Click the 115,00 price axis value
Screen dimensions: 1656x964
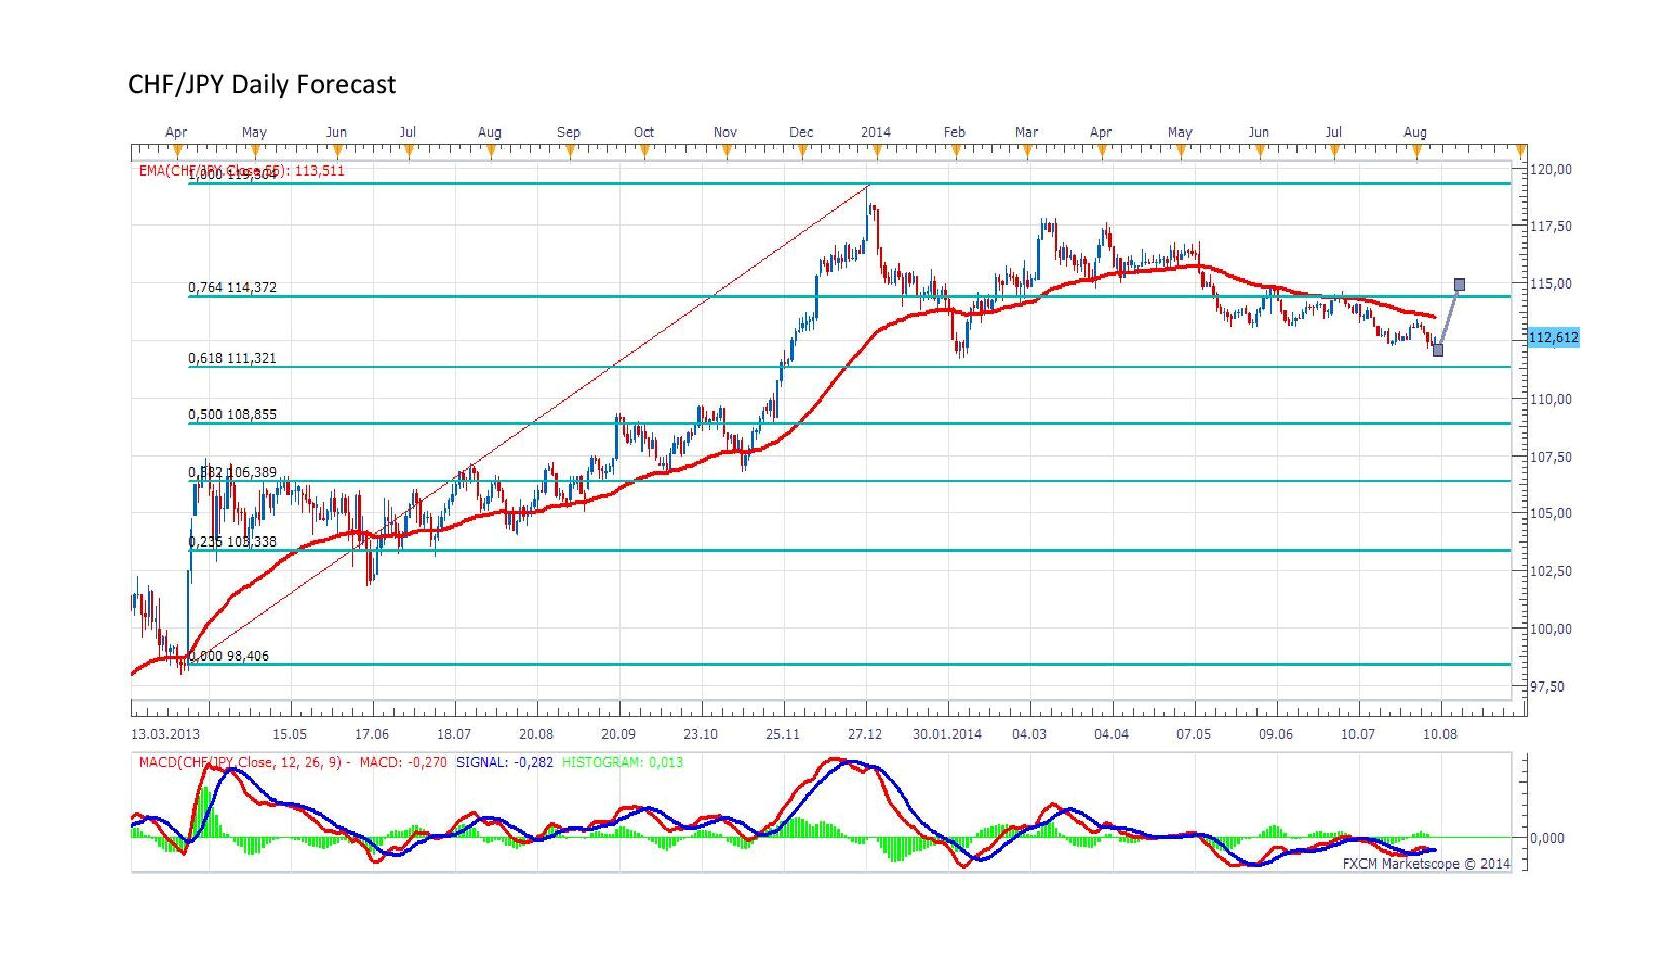pos(1551,284)
